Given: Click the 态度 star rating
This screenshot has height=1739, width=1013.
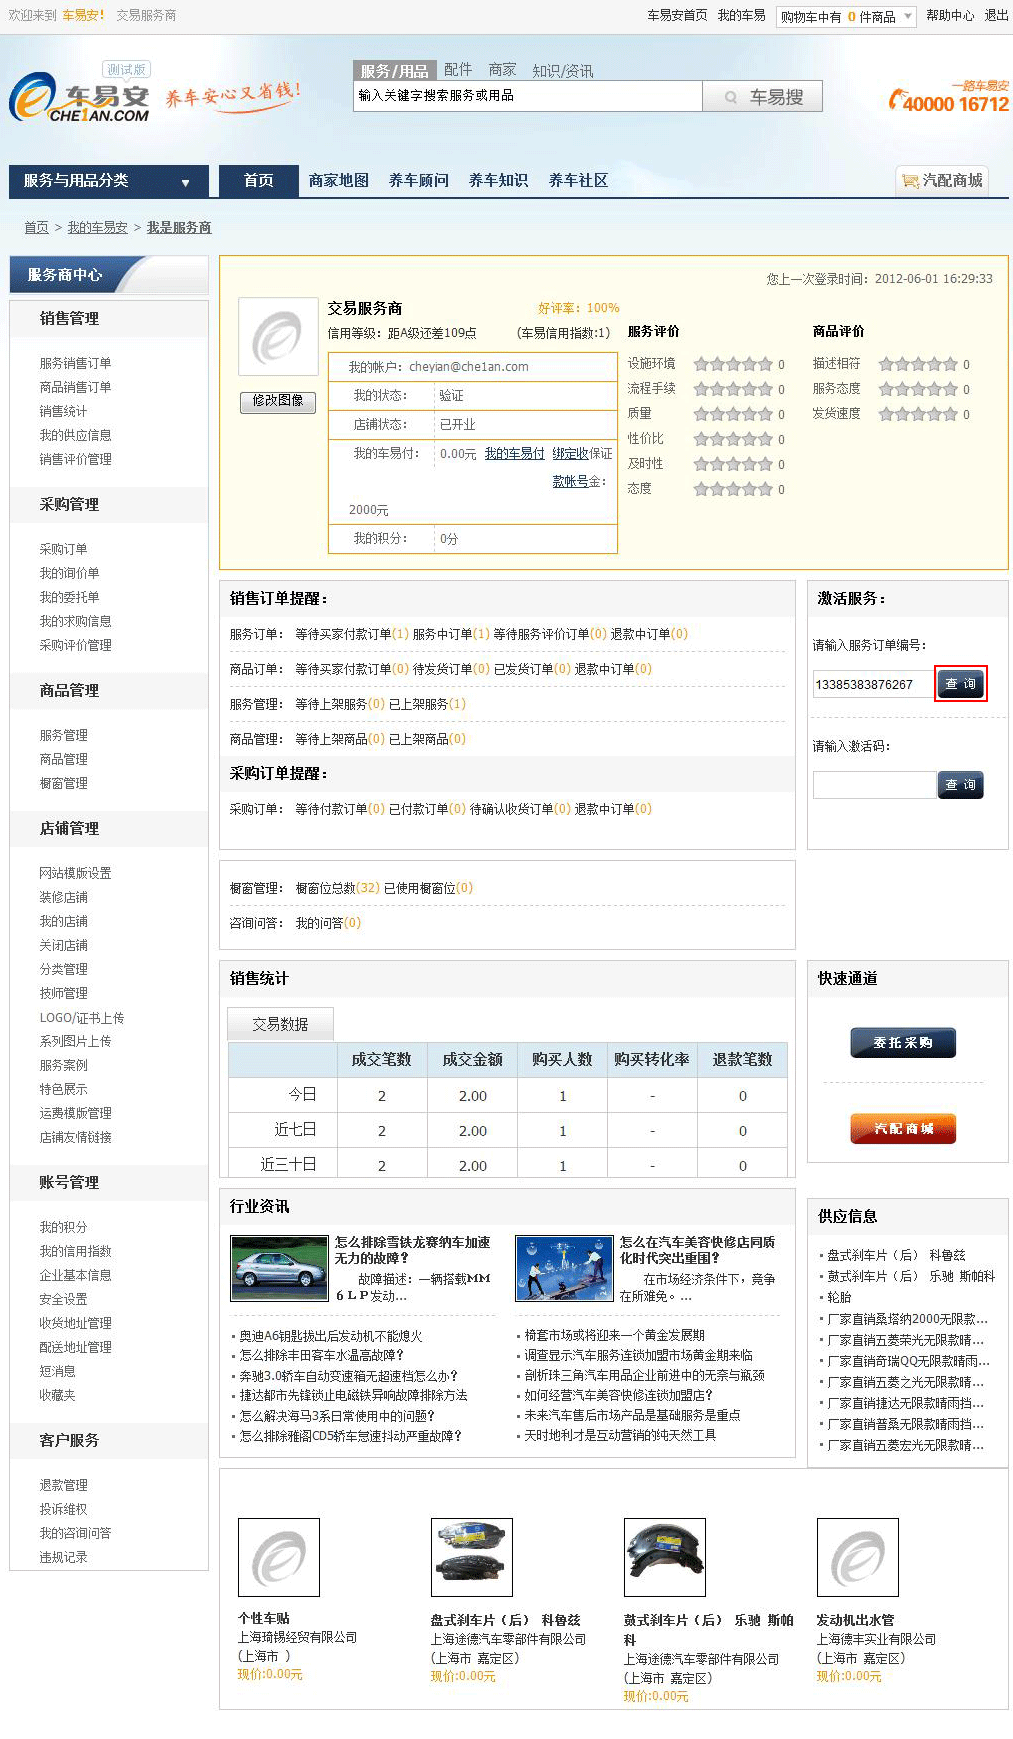Looking at the screenshot, I should (733, 490).
